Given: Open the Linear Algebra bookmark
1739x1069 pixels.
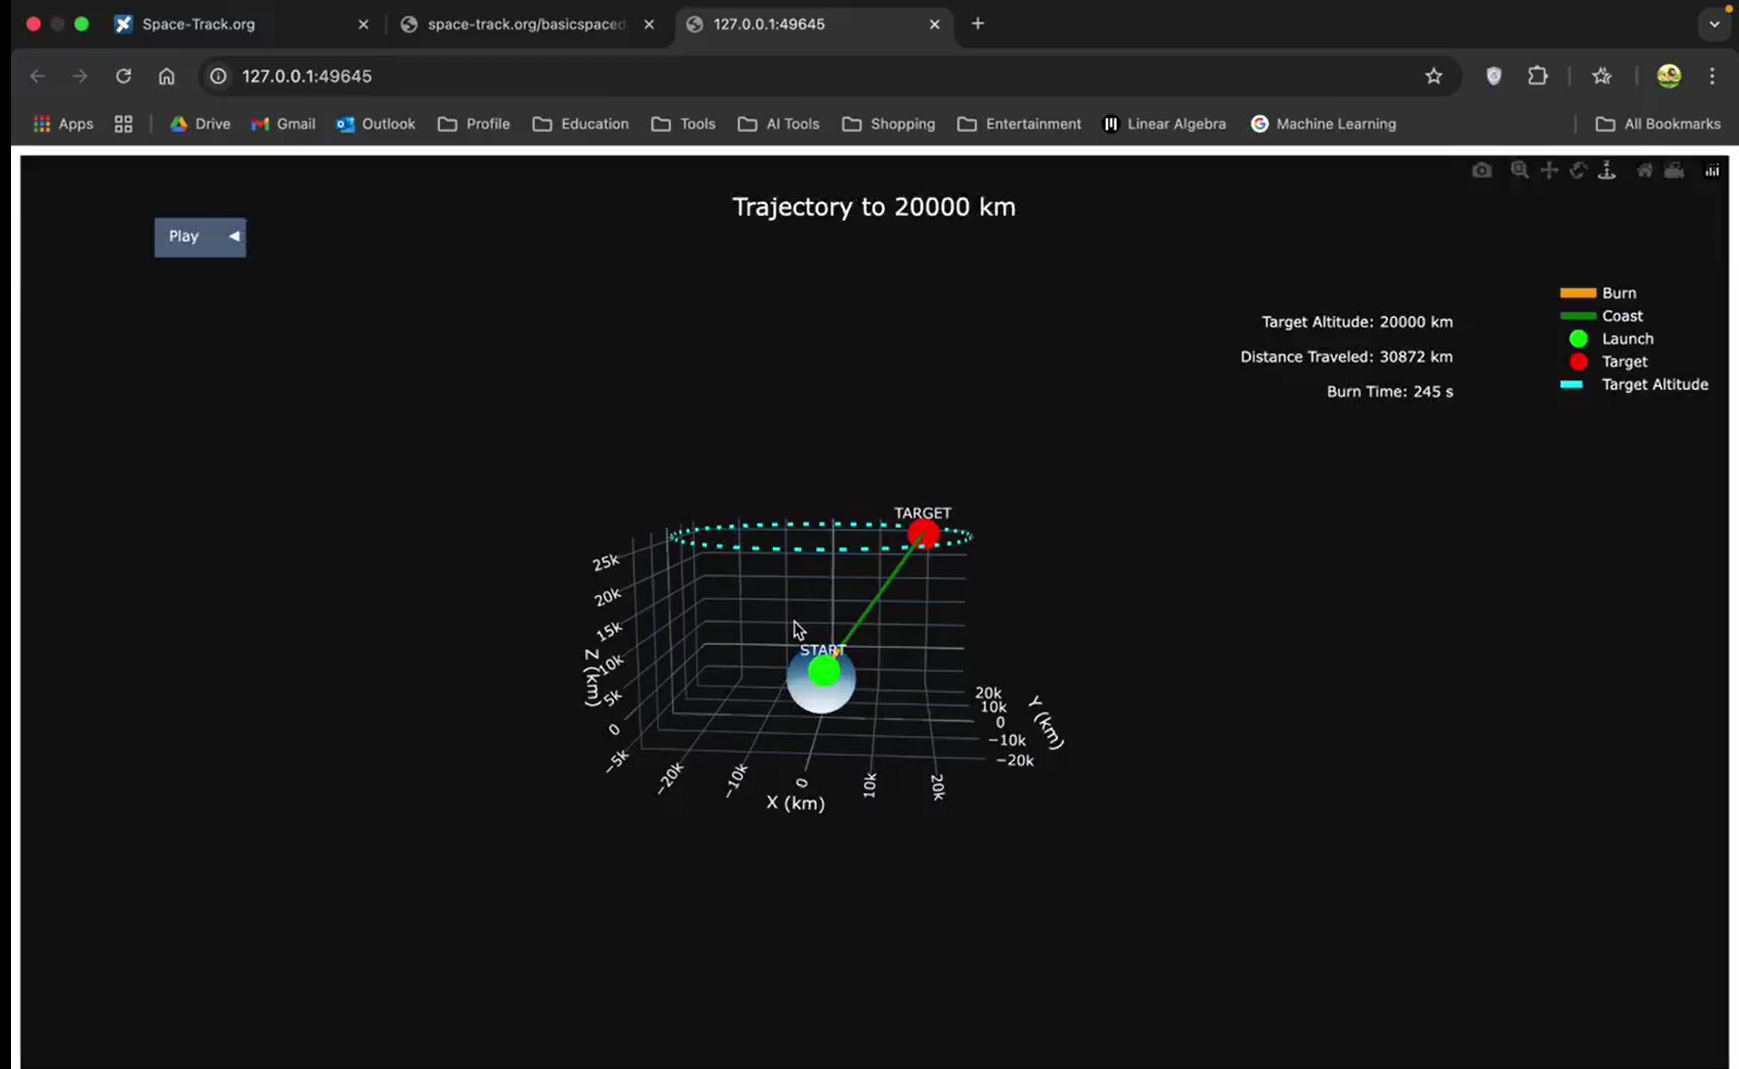Looking at the screenshot, I should click(1164, 124).
